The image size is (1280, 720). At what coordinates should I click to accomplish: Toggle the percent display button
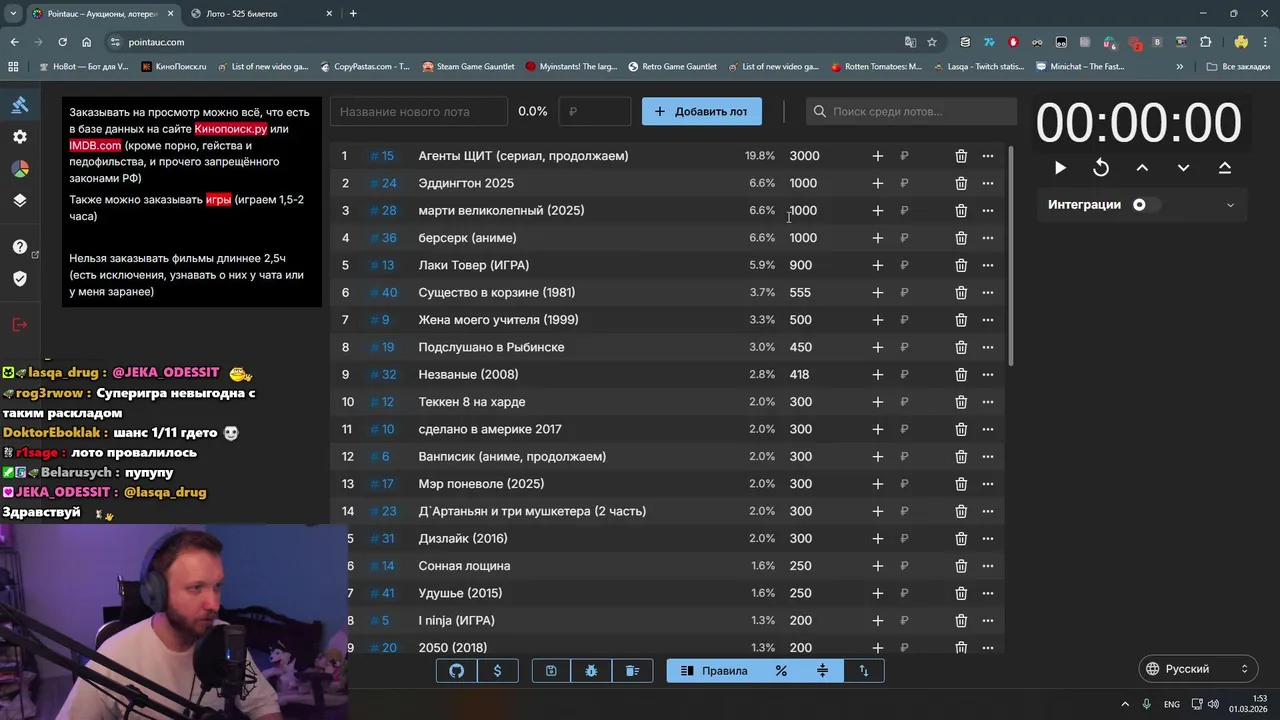point(781,671)
